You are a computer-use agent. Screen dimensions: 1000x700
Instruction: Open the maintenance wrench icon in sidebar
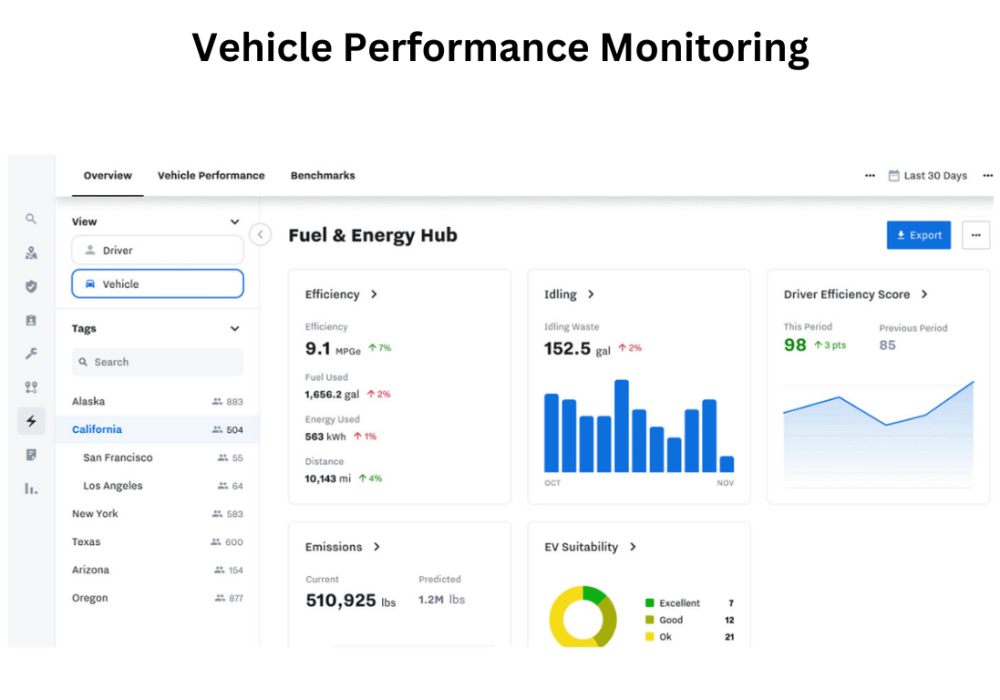[x=31, y=353]
